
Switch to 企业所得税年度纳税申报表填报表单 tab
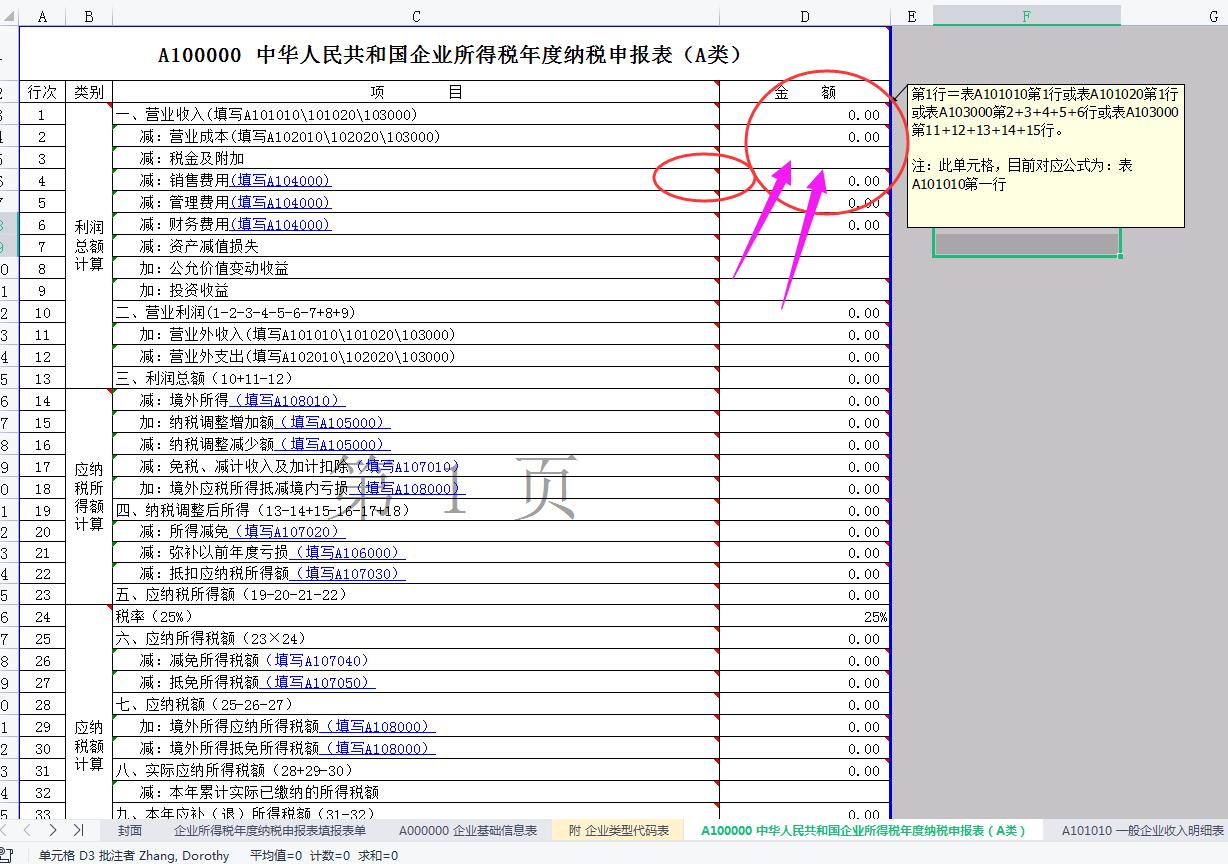[x=272, y=830]
